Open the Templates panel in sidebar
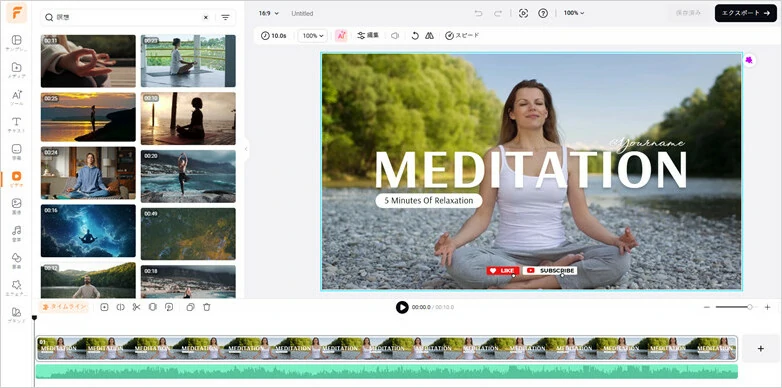This screenshot has width=782, height=388. pyautogui.click(x=16, y=43)
